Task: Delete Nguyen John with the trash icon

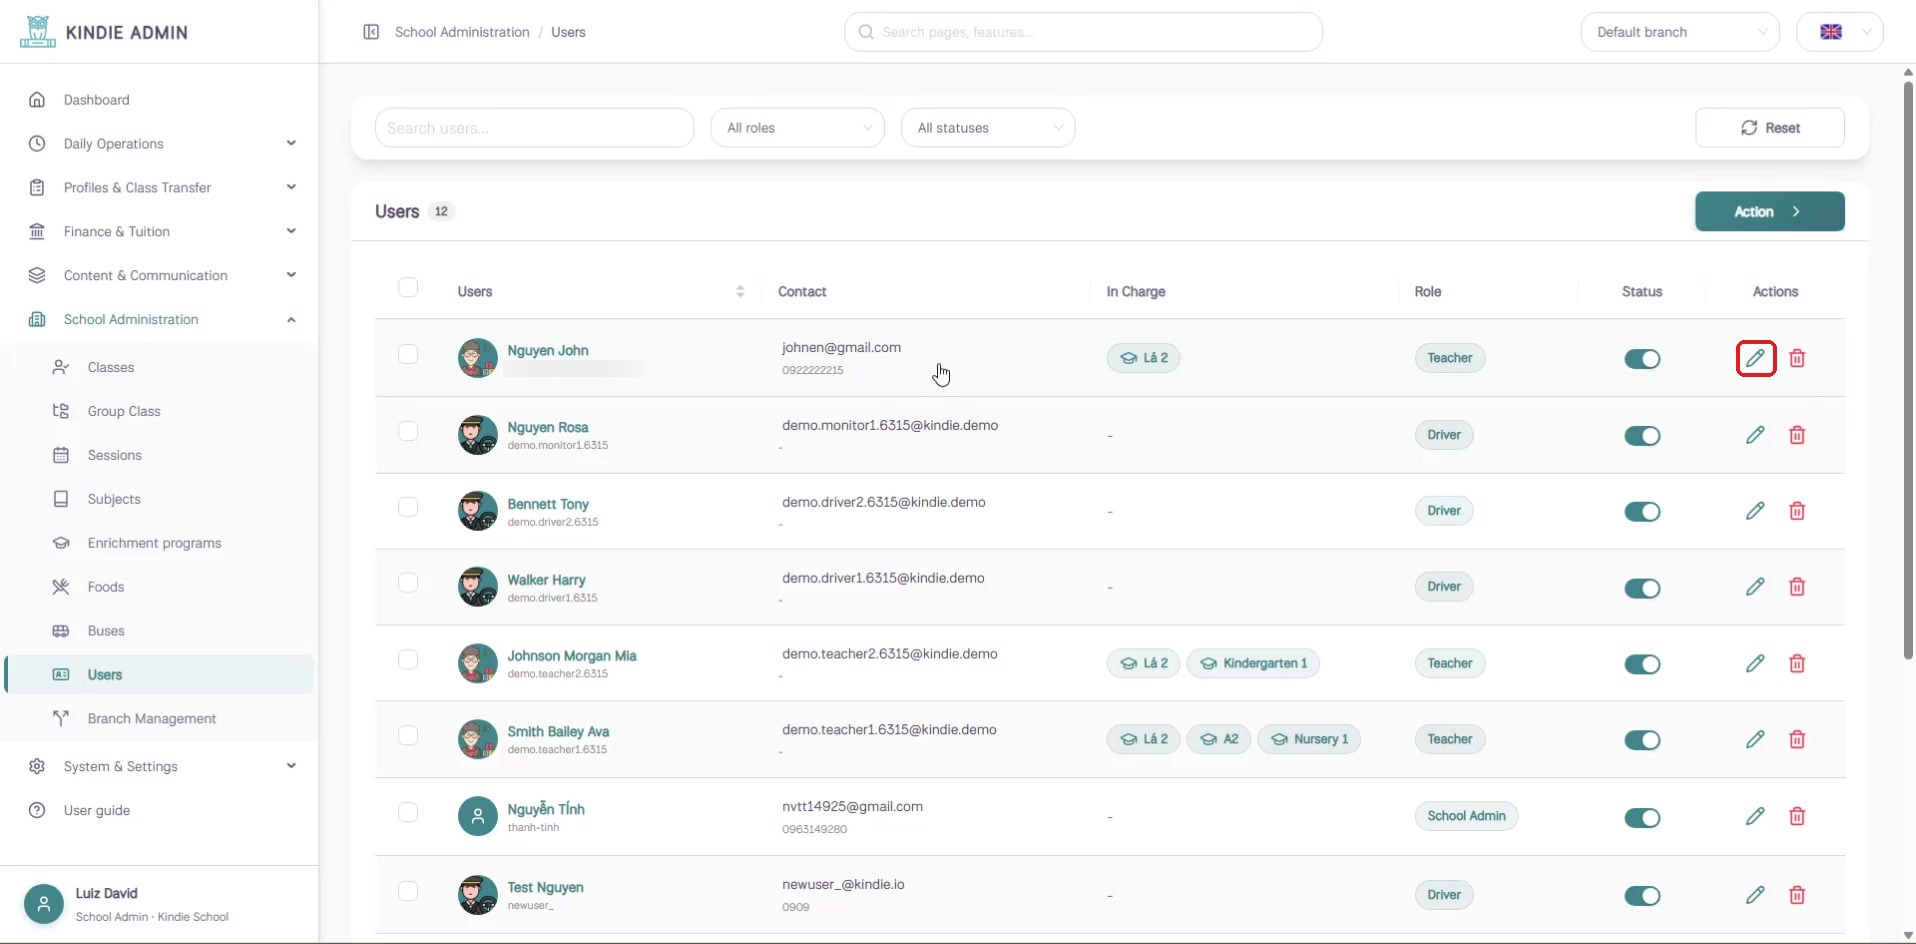Action: click(x=1797, y=358)
